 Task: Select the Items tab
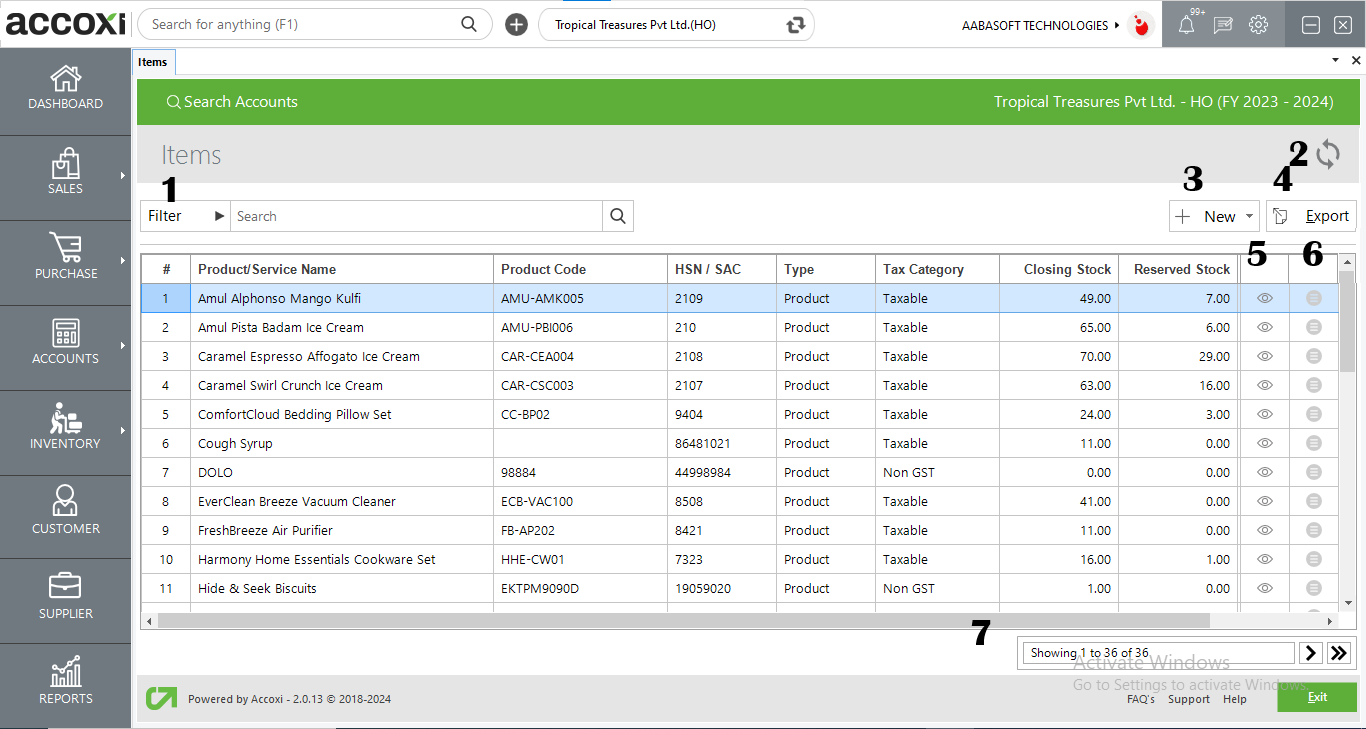pos(153,62)
